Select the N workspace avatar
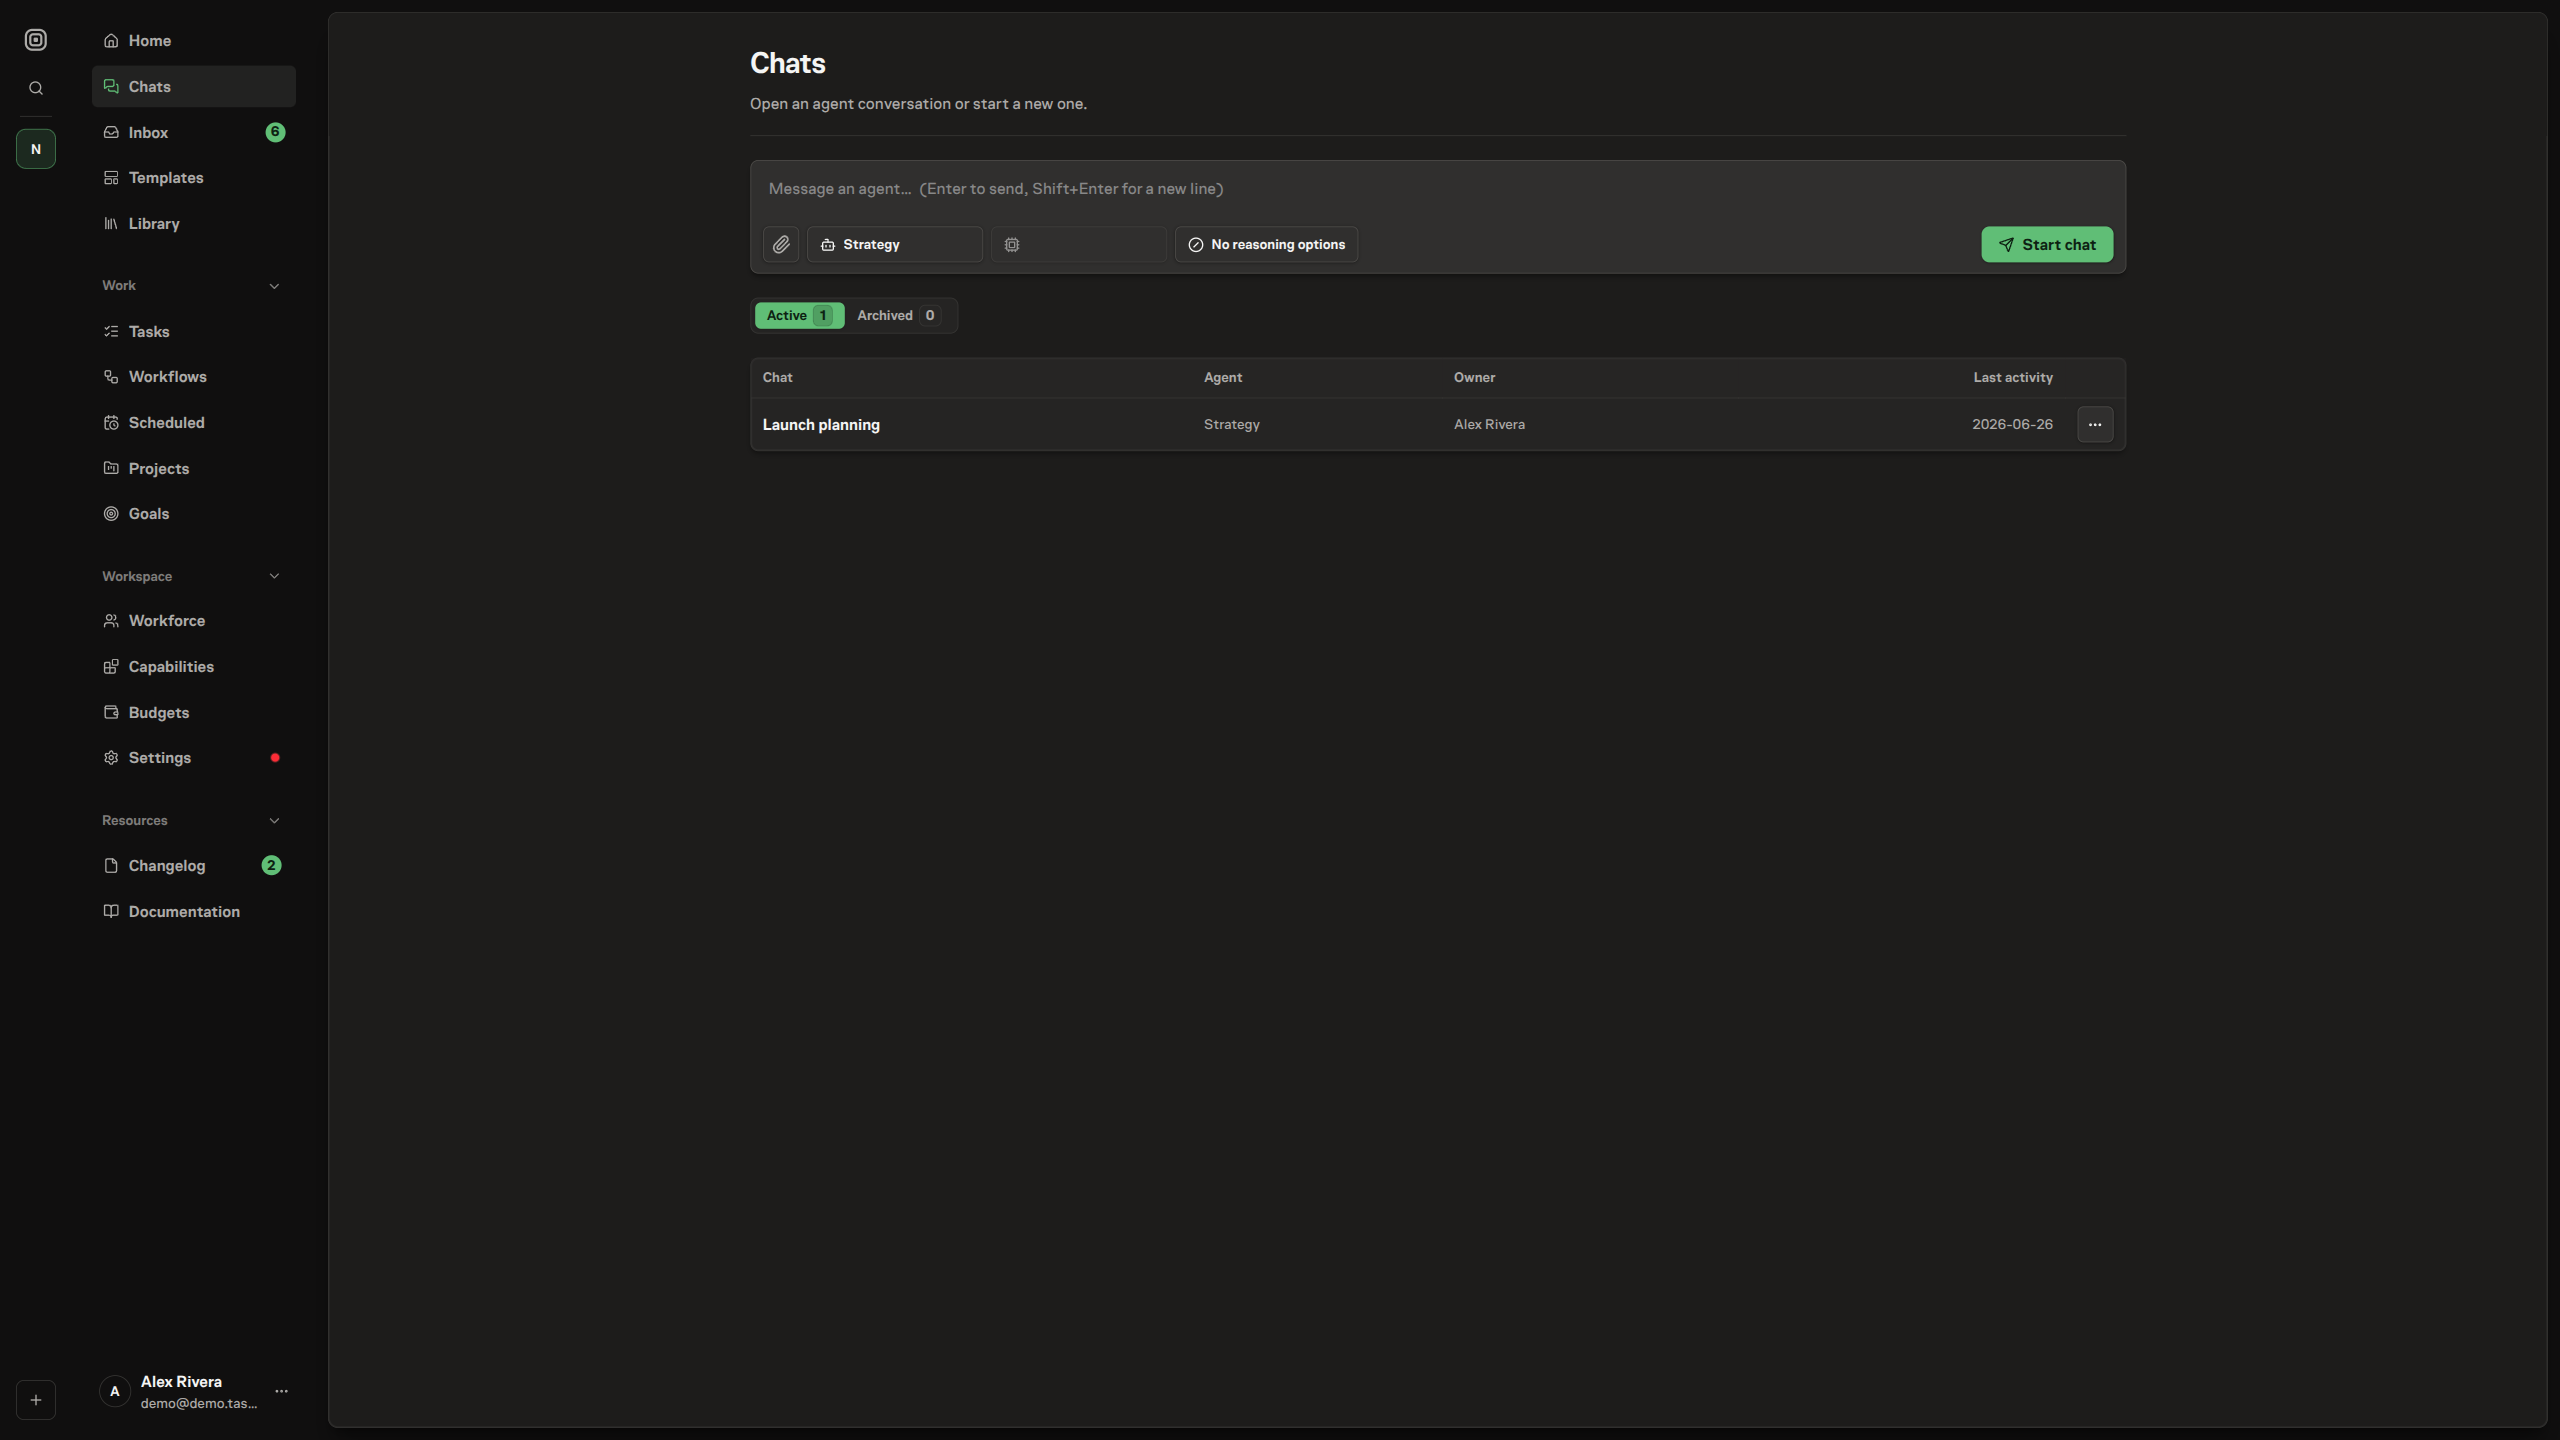2560x1440 pixels. (x=36, y=149)
